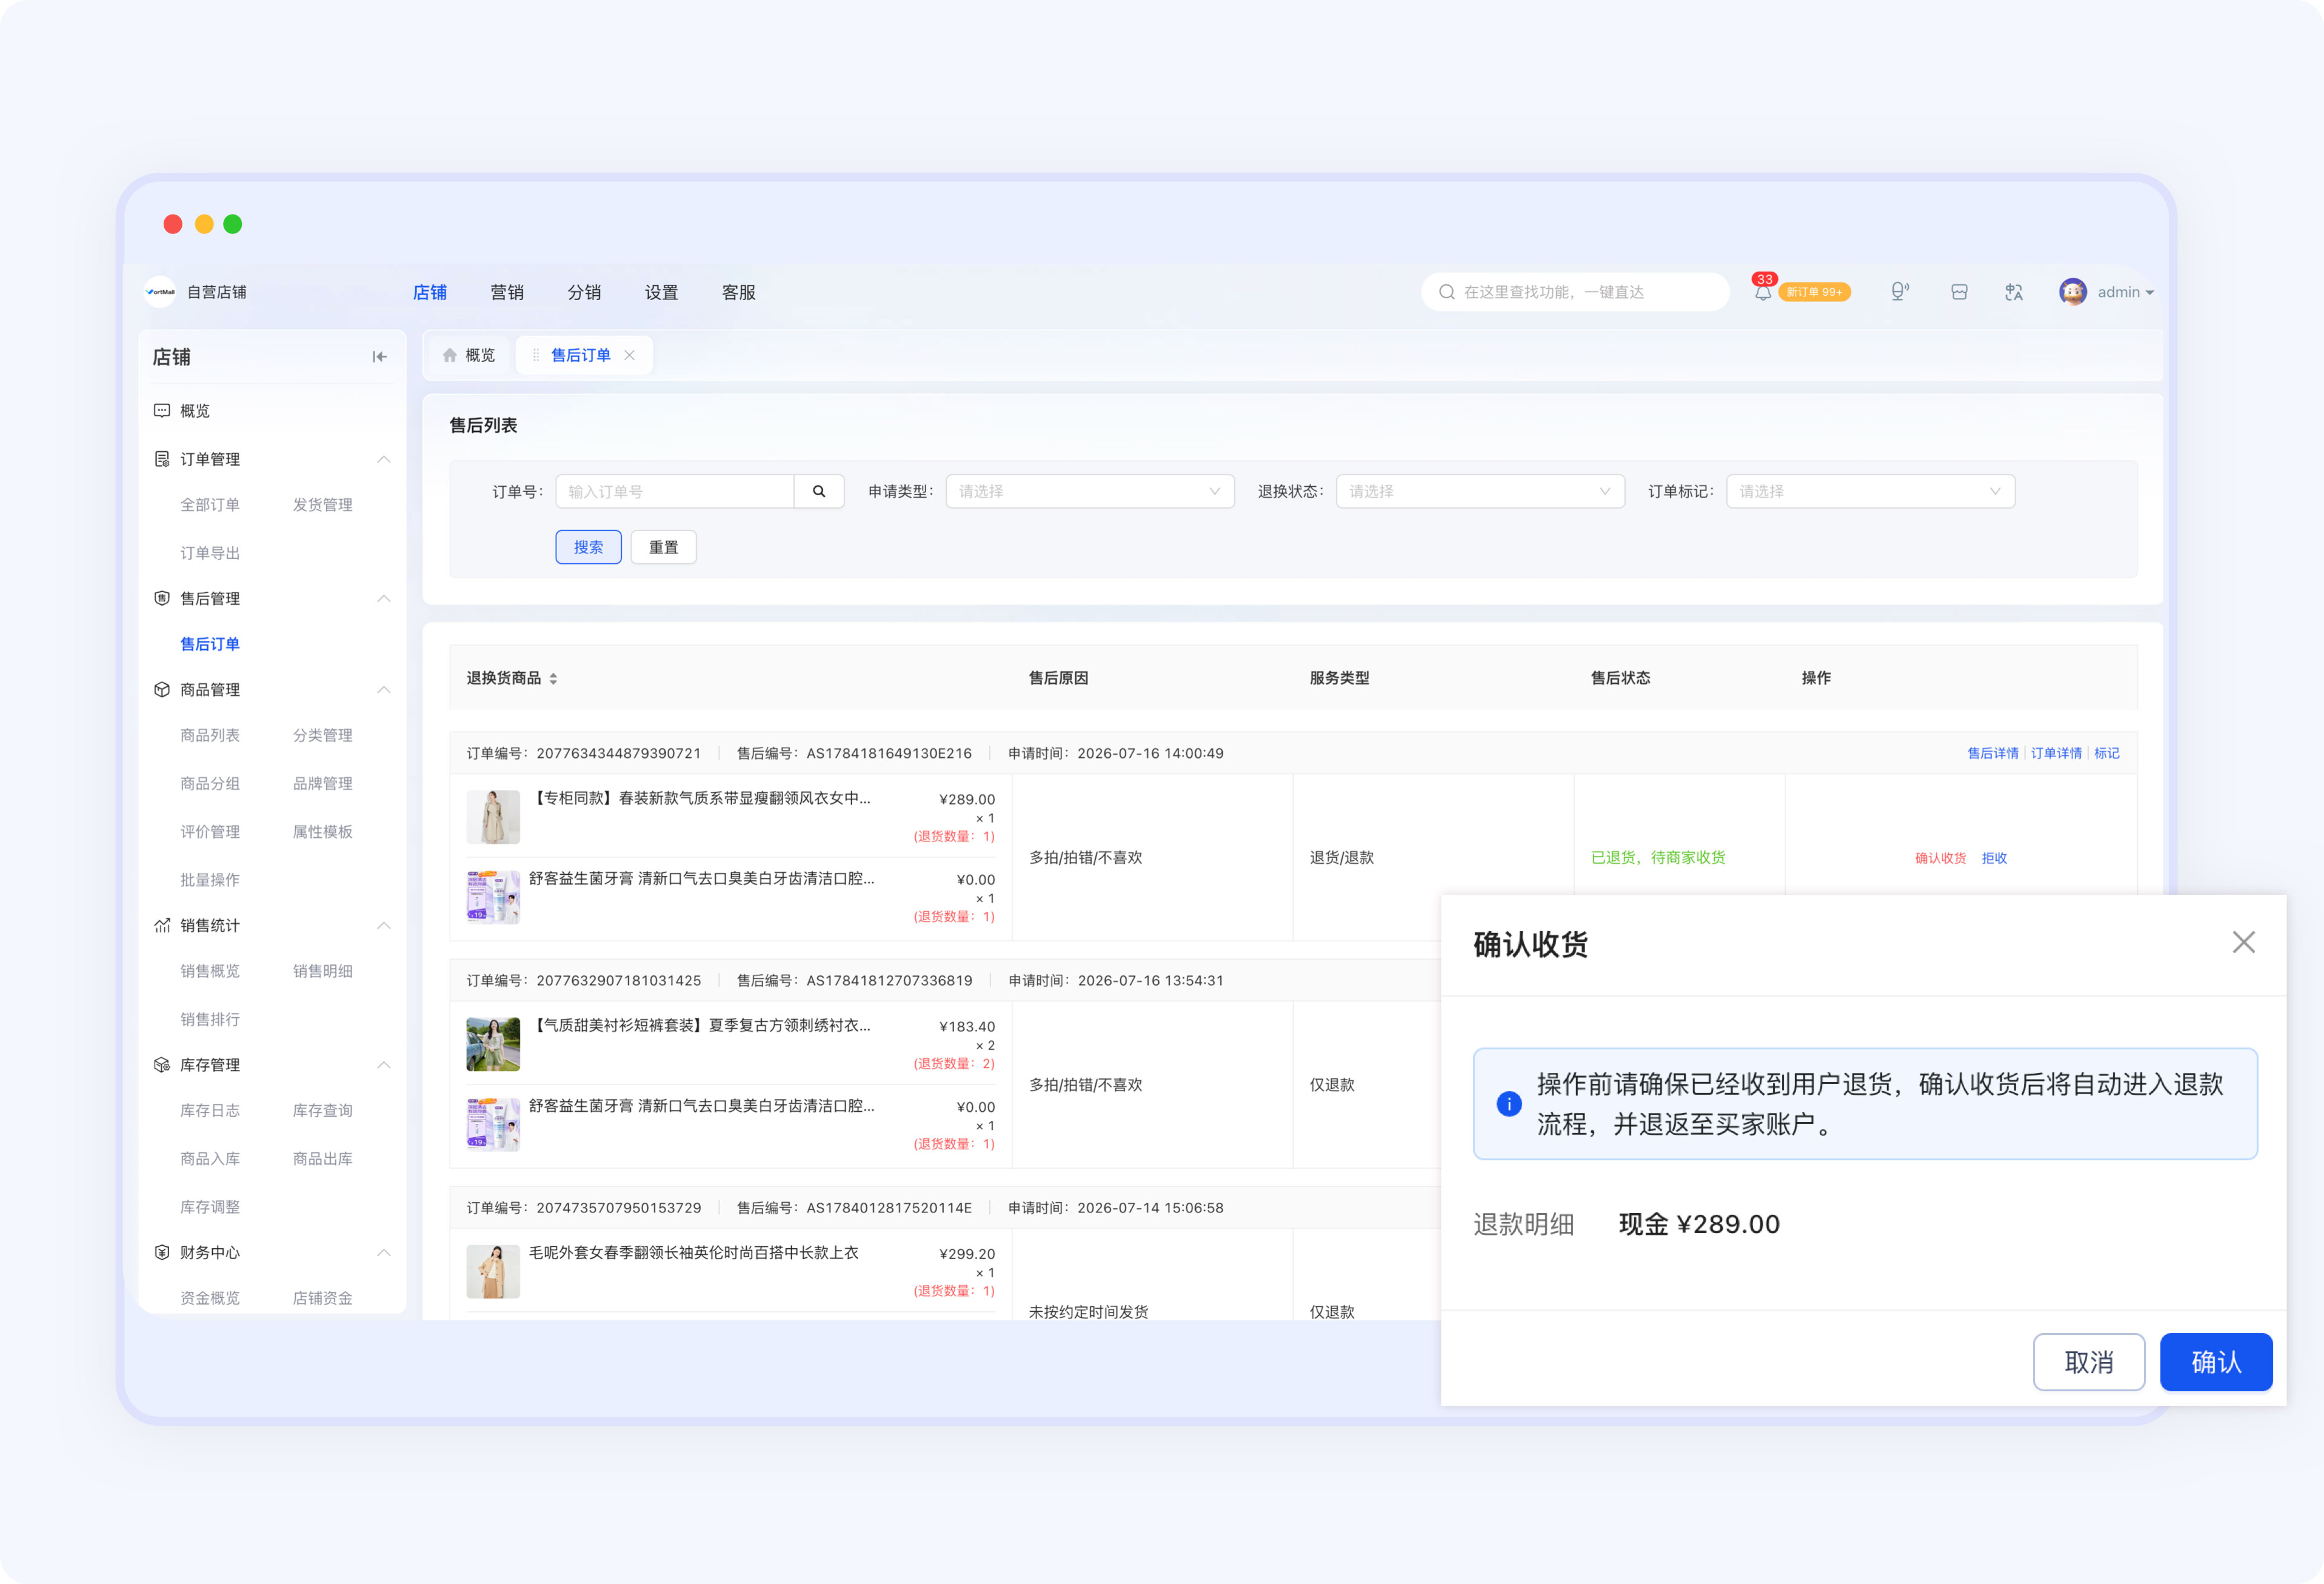Click the 订单号 input field
This screenshot has height=1584, width=2324.
coord(675,491)
